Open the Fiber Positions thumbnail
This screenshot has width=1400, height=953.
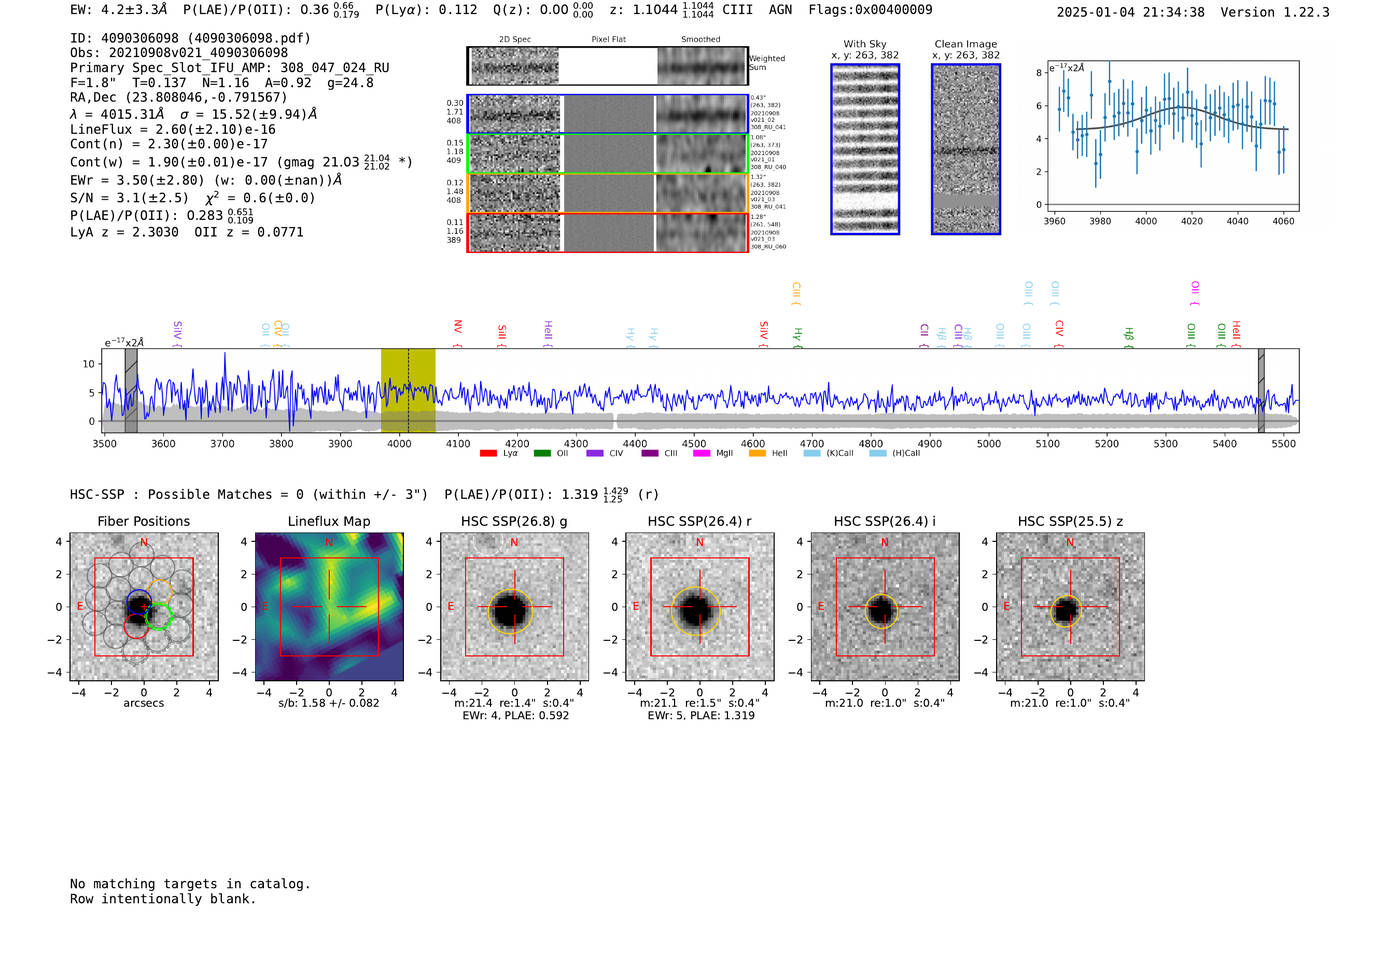pos(144,607)
